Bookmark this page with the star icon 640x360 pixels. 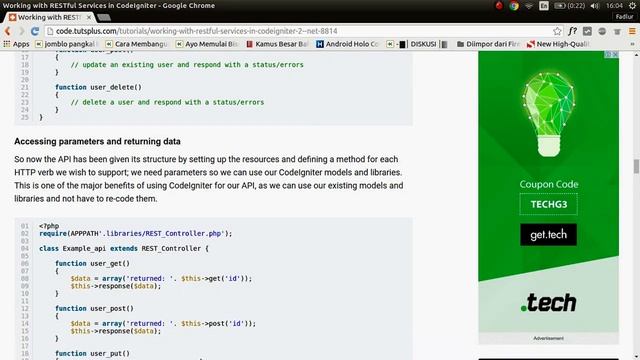[557, 31]
